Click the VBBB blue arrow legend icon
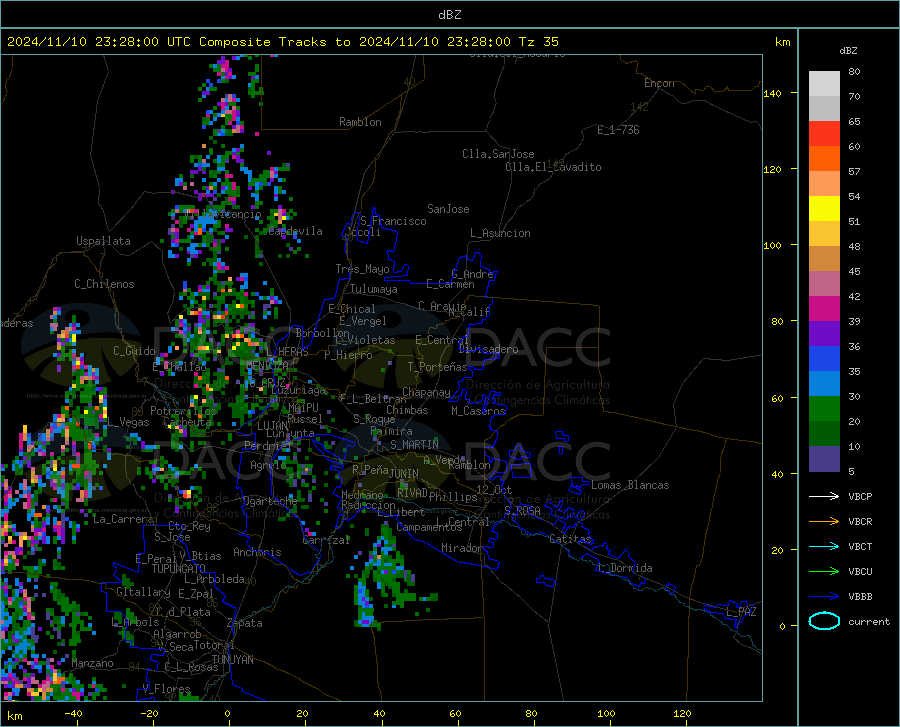The height and width of the screenshot is (727, 900). tap(824, 597)
